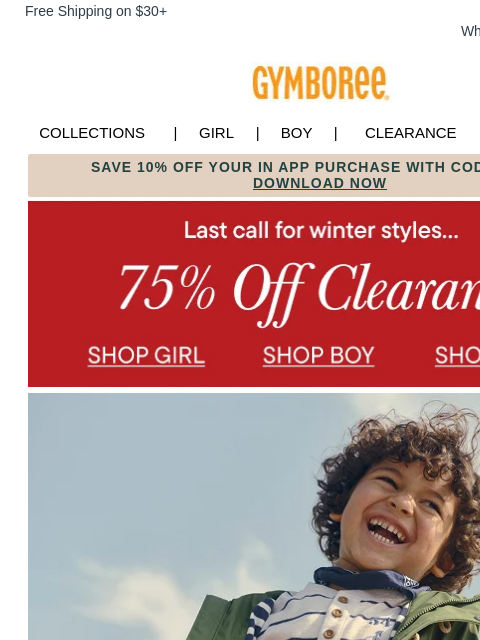This screenshot has width=480, height=640.
Task: Click the Save 10% in-app purchase text
Action: [285, 167]
